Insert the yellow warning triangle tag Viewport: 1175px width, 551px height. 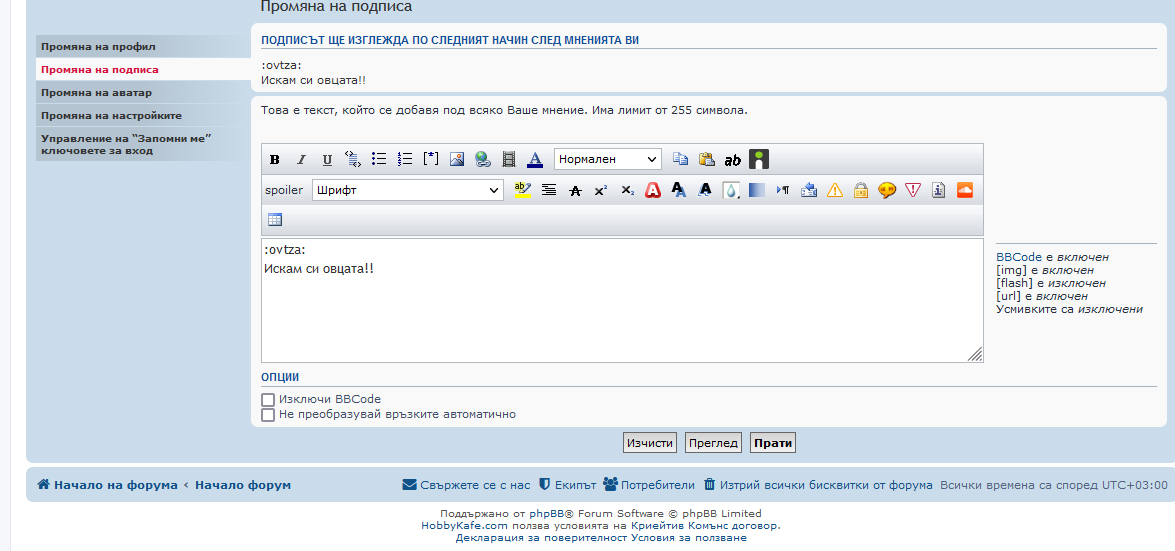click(x=835, y=190)
